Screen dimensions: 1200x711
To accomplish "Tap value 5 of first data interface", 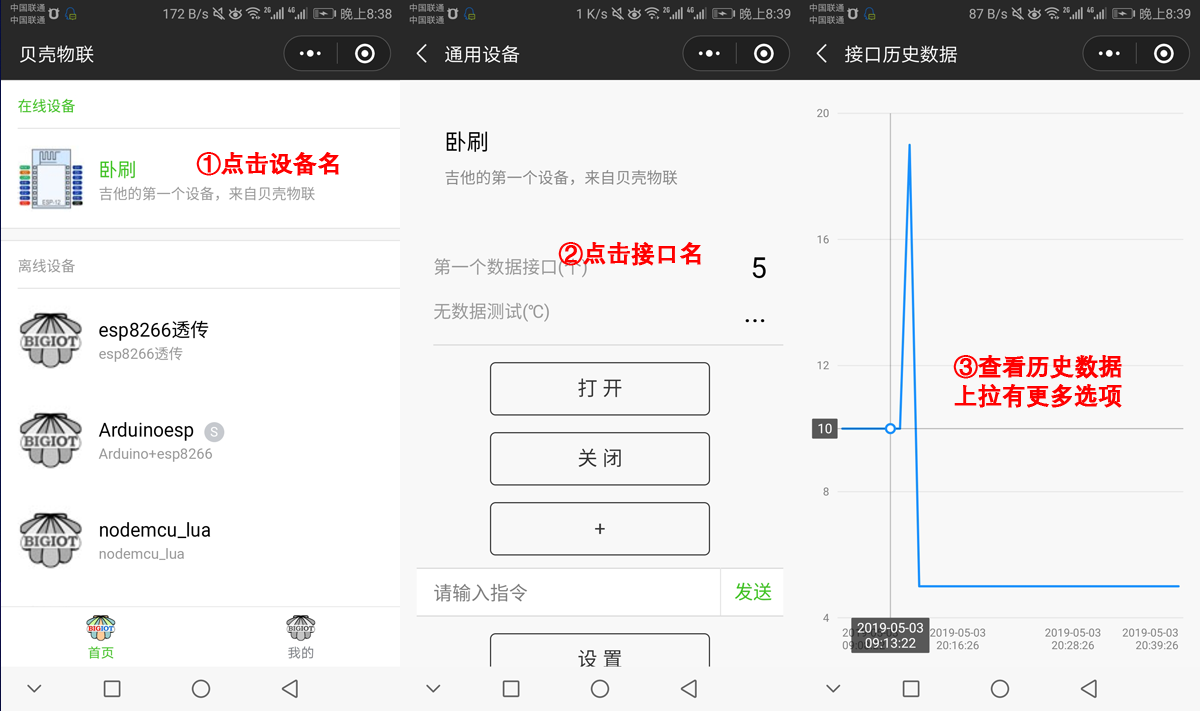I will (x=758, y=268).
